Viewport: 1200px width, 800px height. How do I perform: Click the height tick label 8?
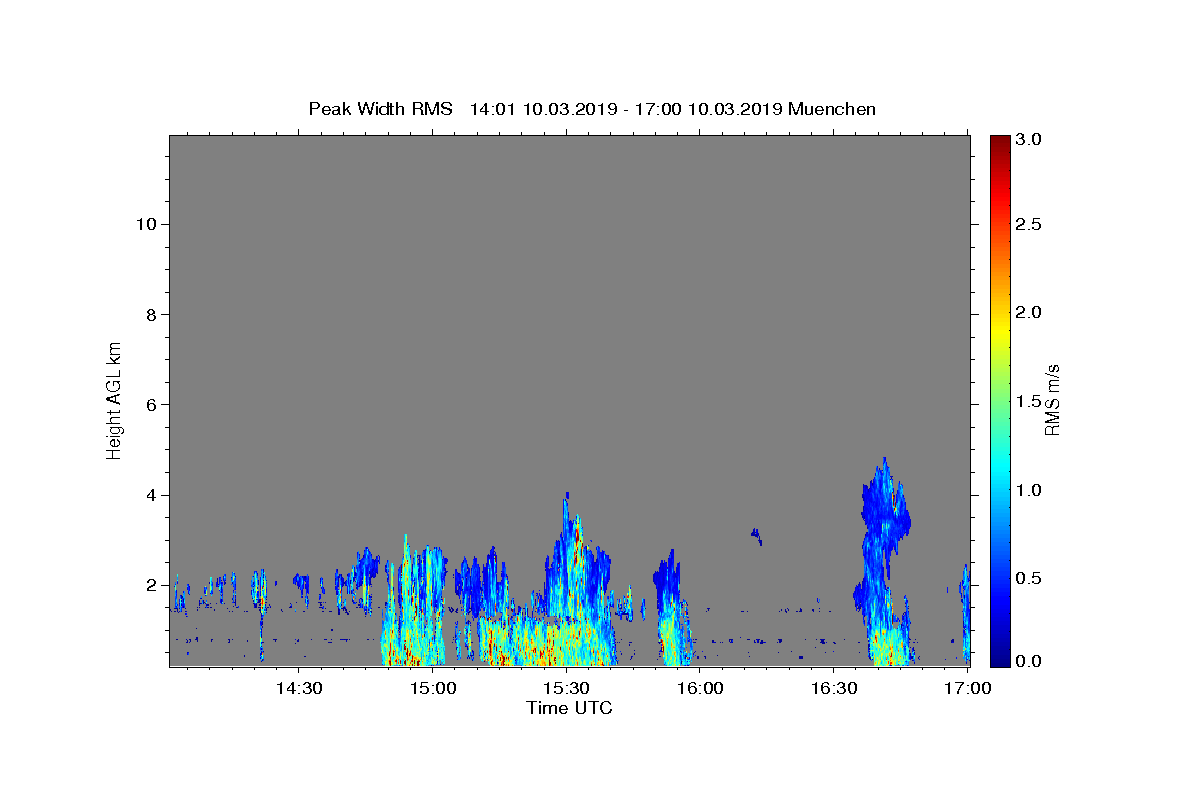pyautogui.click(x=152, y=314)
